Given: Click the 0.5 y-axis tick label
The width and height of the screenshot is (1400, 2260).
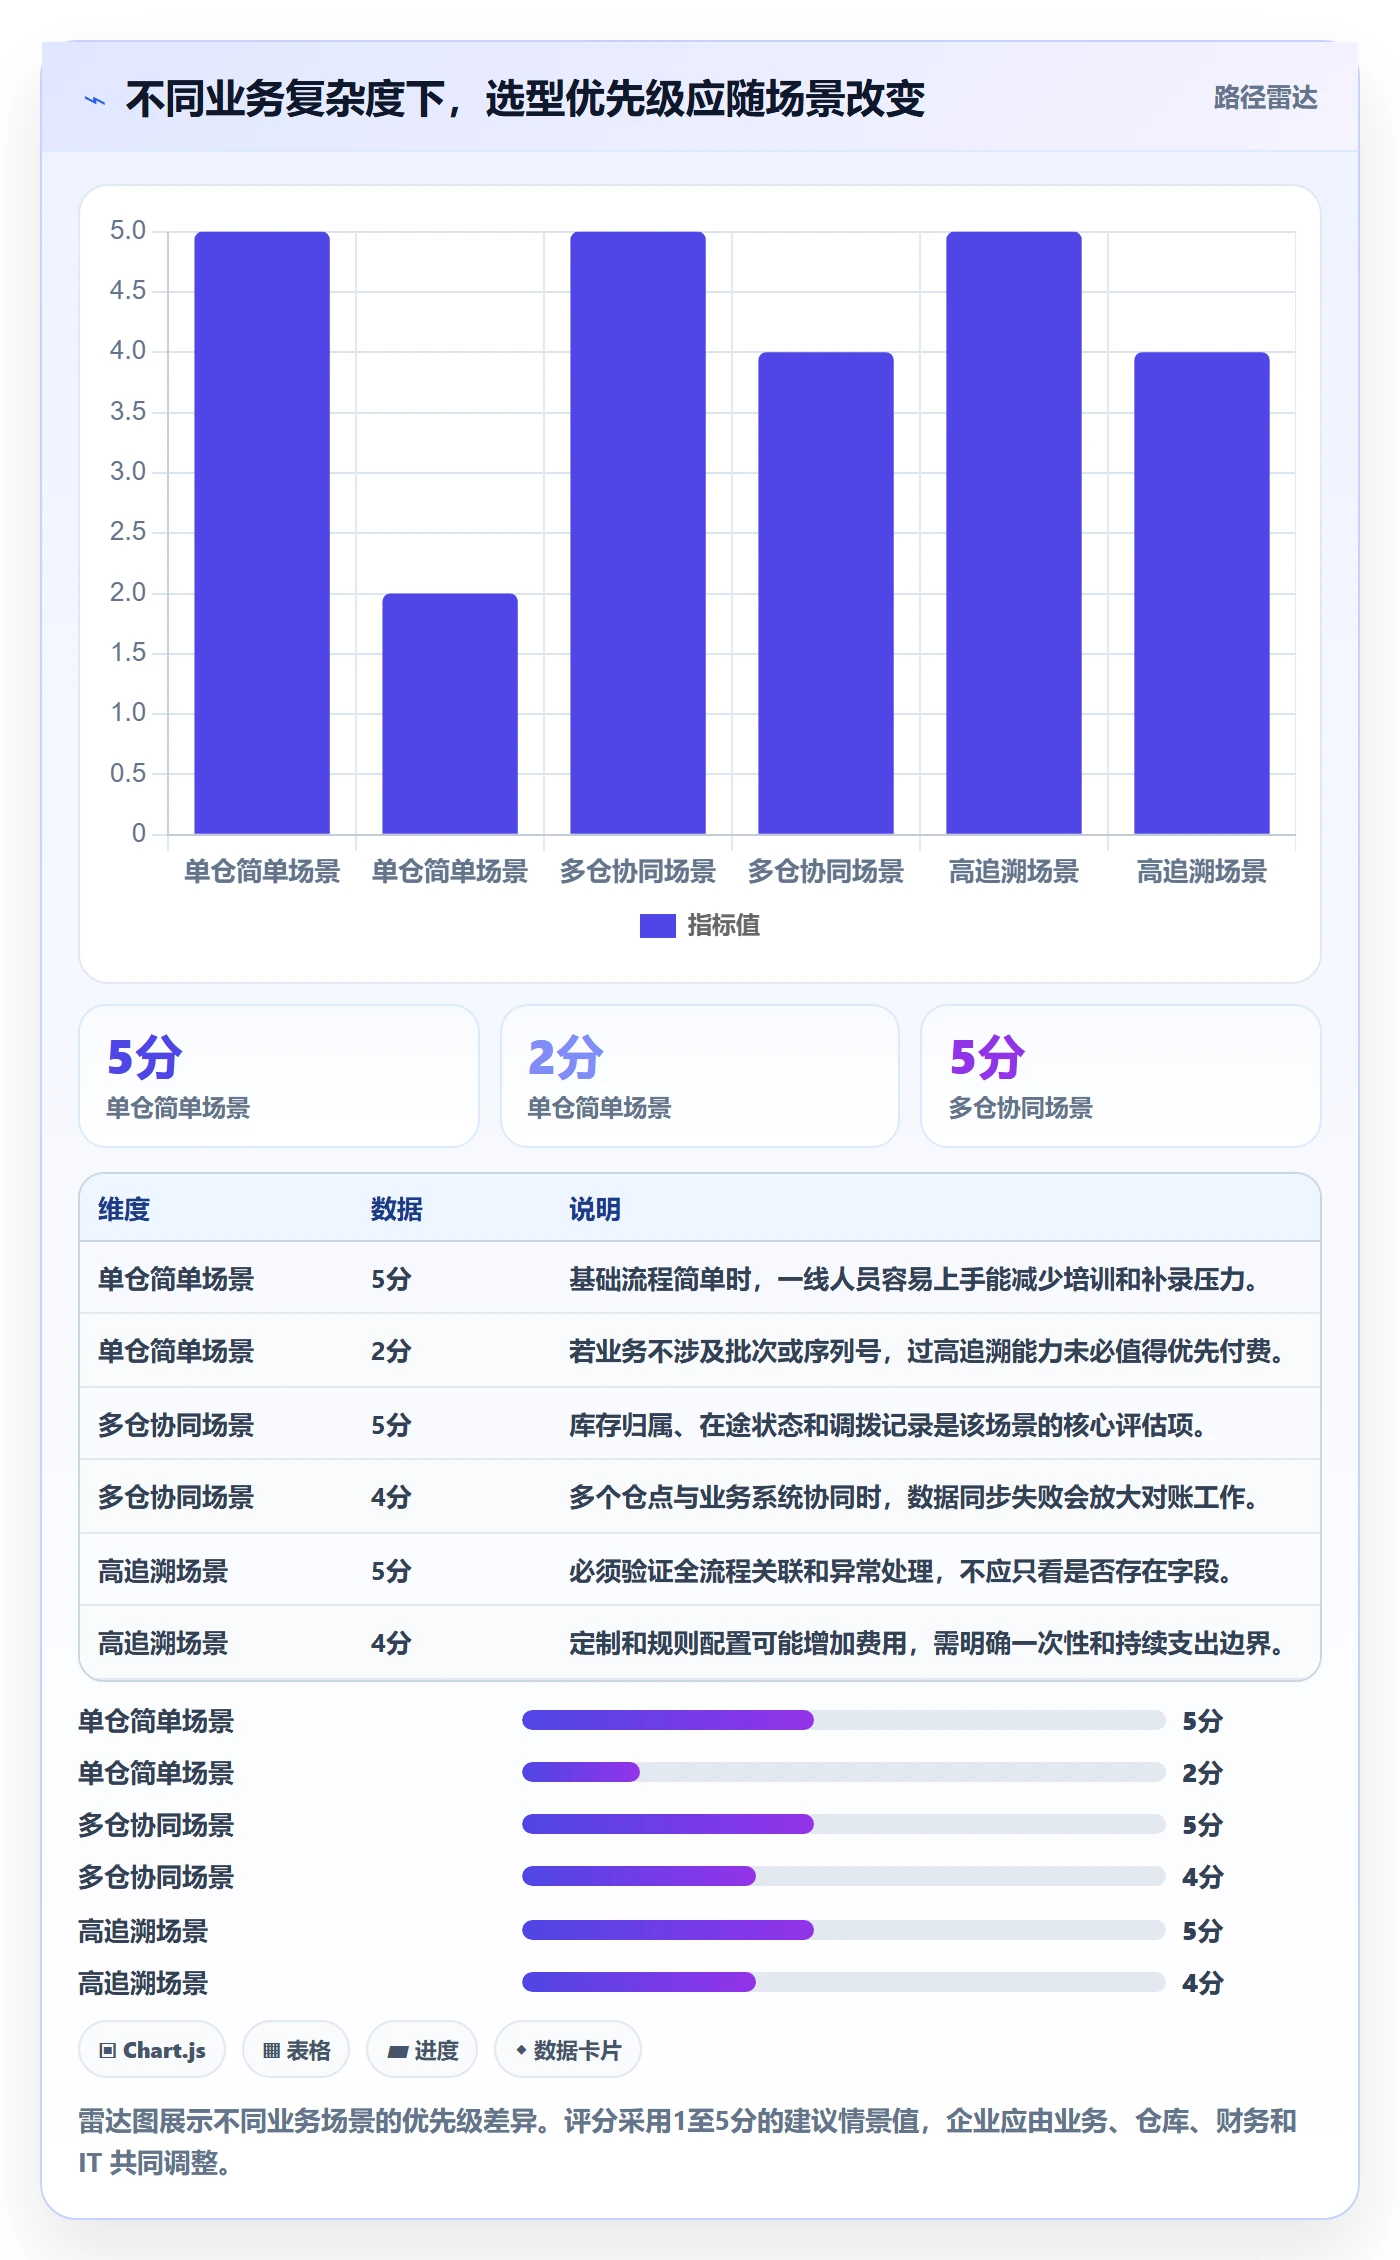Looking at the screenshot, I should (128, 773).
